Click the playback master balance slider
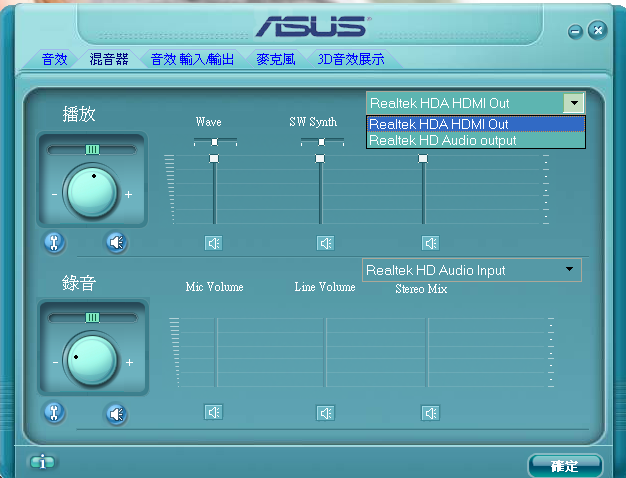The image size is (626, 478). point(92,150)
